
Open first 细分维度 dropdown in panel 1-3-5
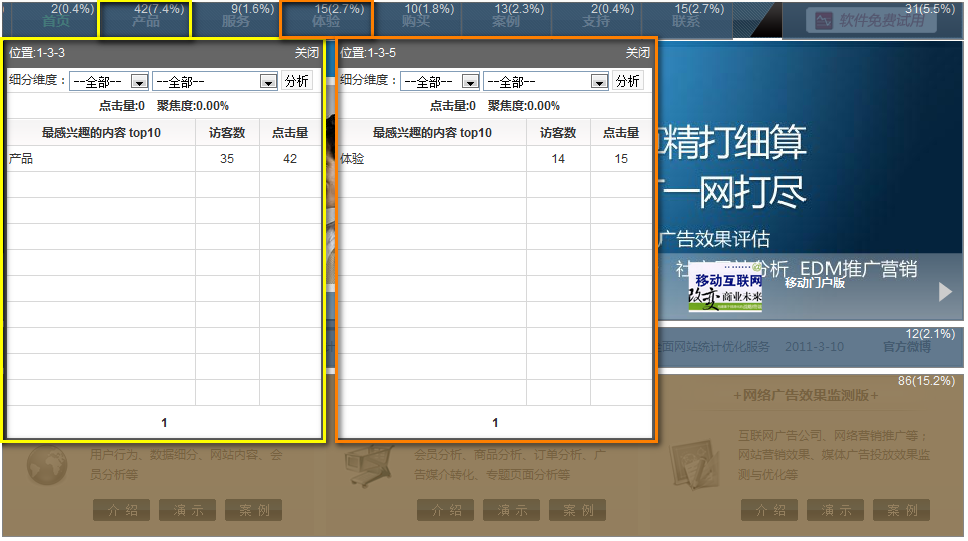click(x=440, y=82)
